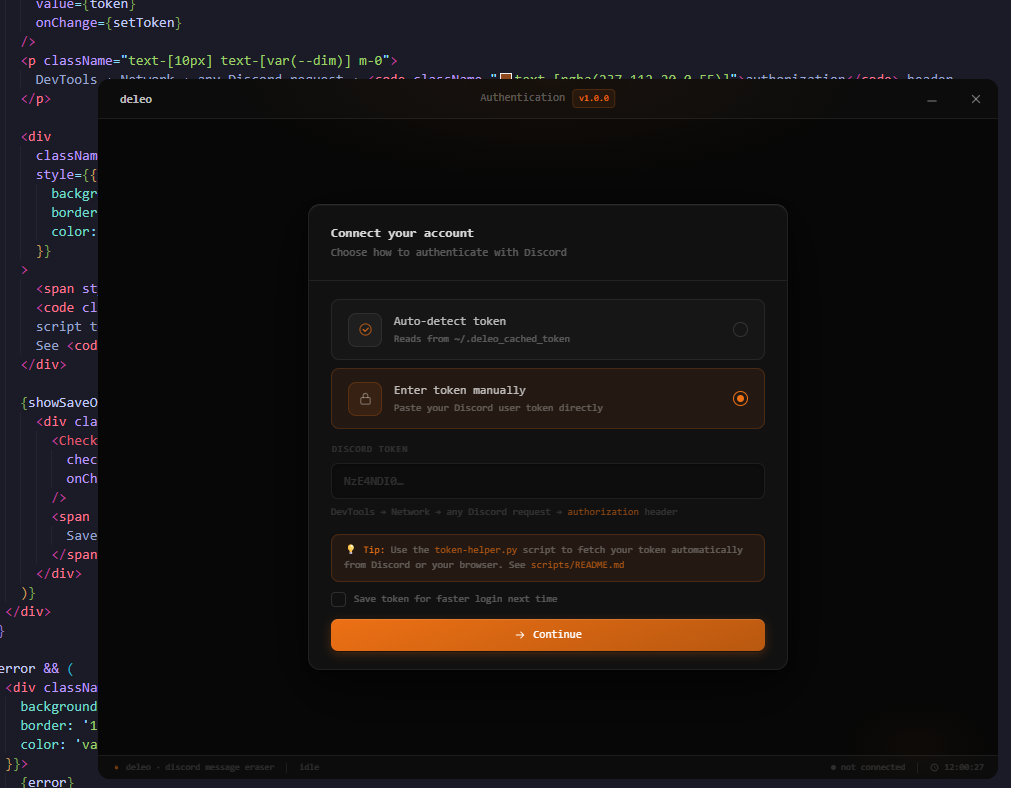Click the 12:00:27 time in status bar
Image resolution: width=1011 pixels, height=788 pixels.
point(964,767)
